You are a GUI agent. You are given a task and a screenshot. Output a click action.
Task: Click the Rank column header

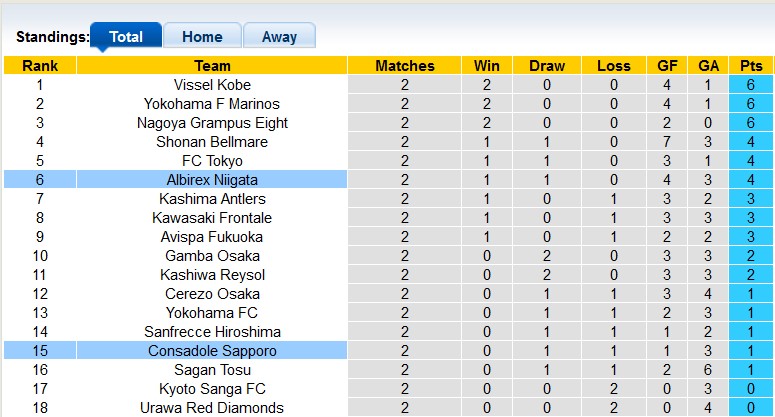pyautogui.click(x=40, y=66)
